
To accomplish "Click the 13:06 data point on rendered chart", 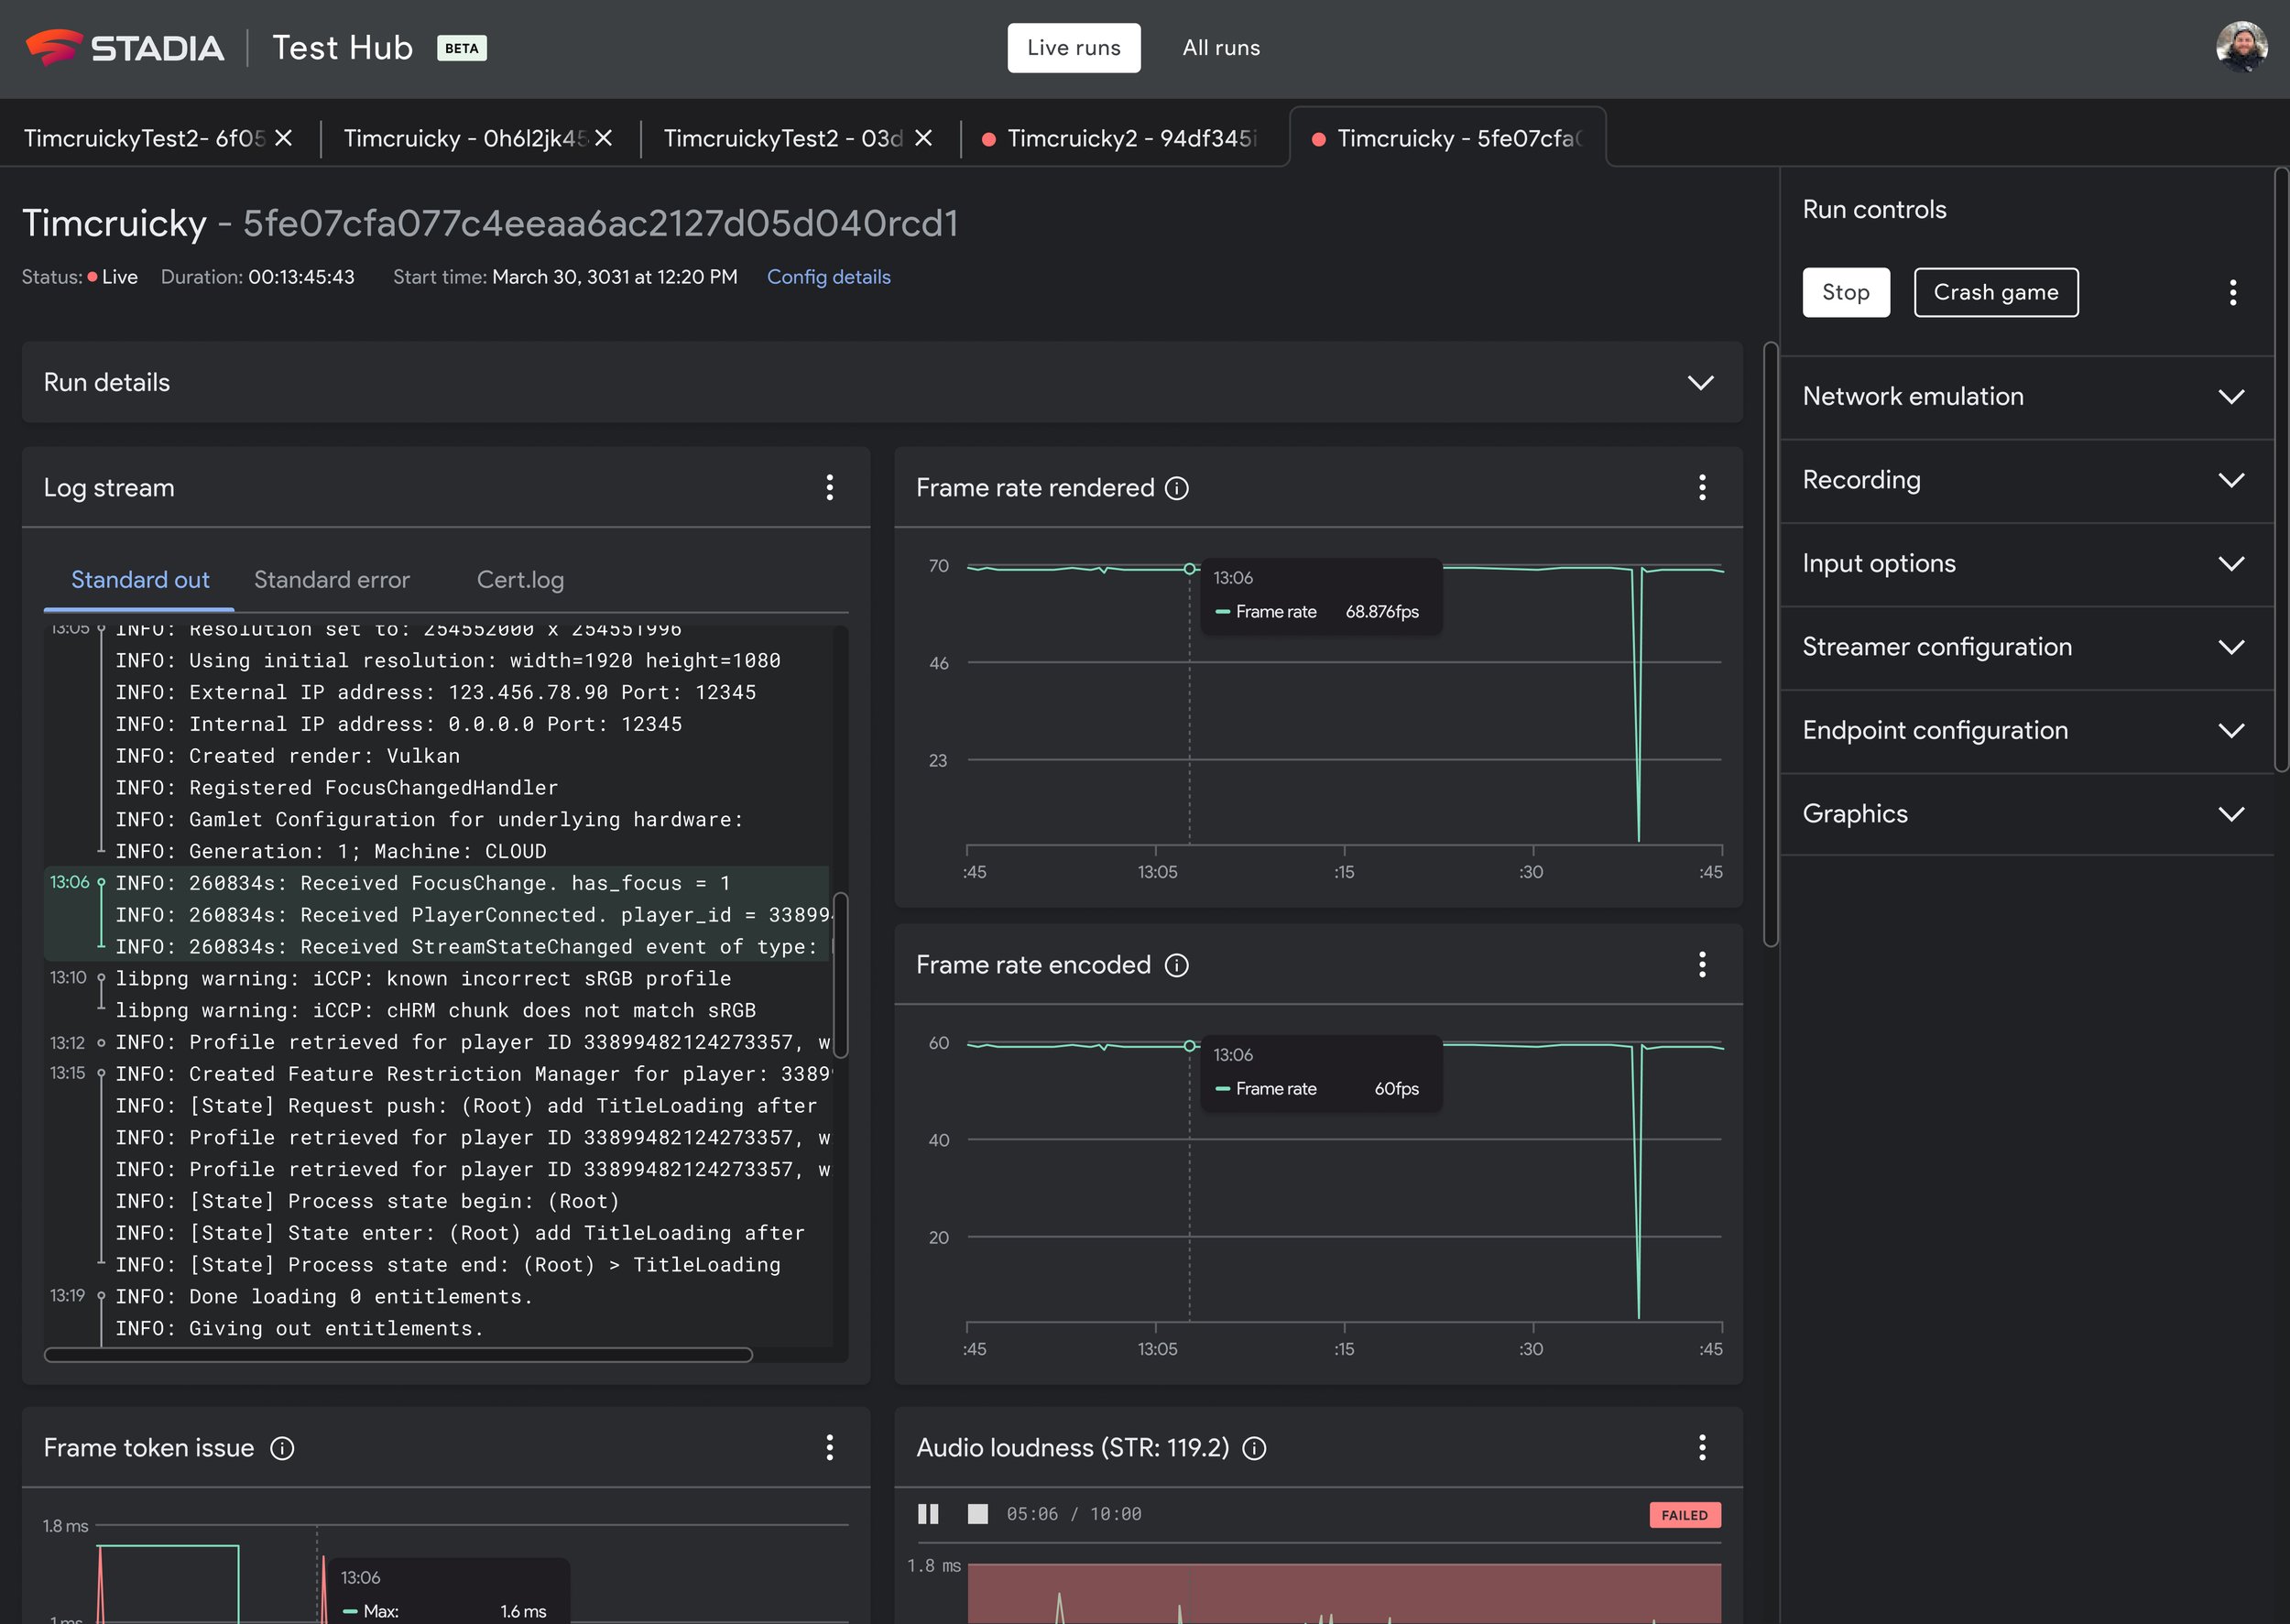I will click(1189, 568).
